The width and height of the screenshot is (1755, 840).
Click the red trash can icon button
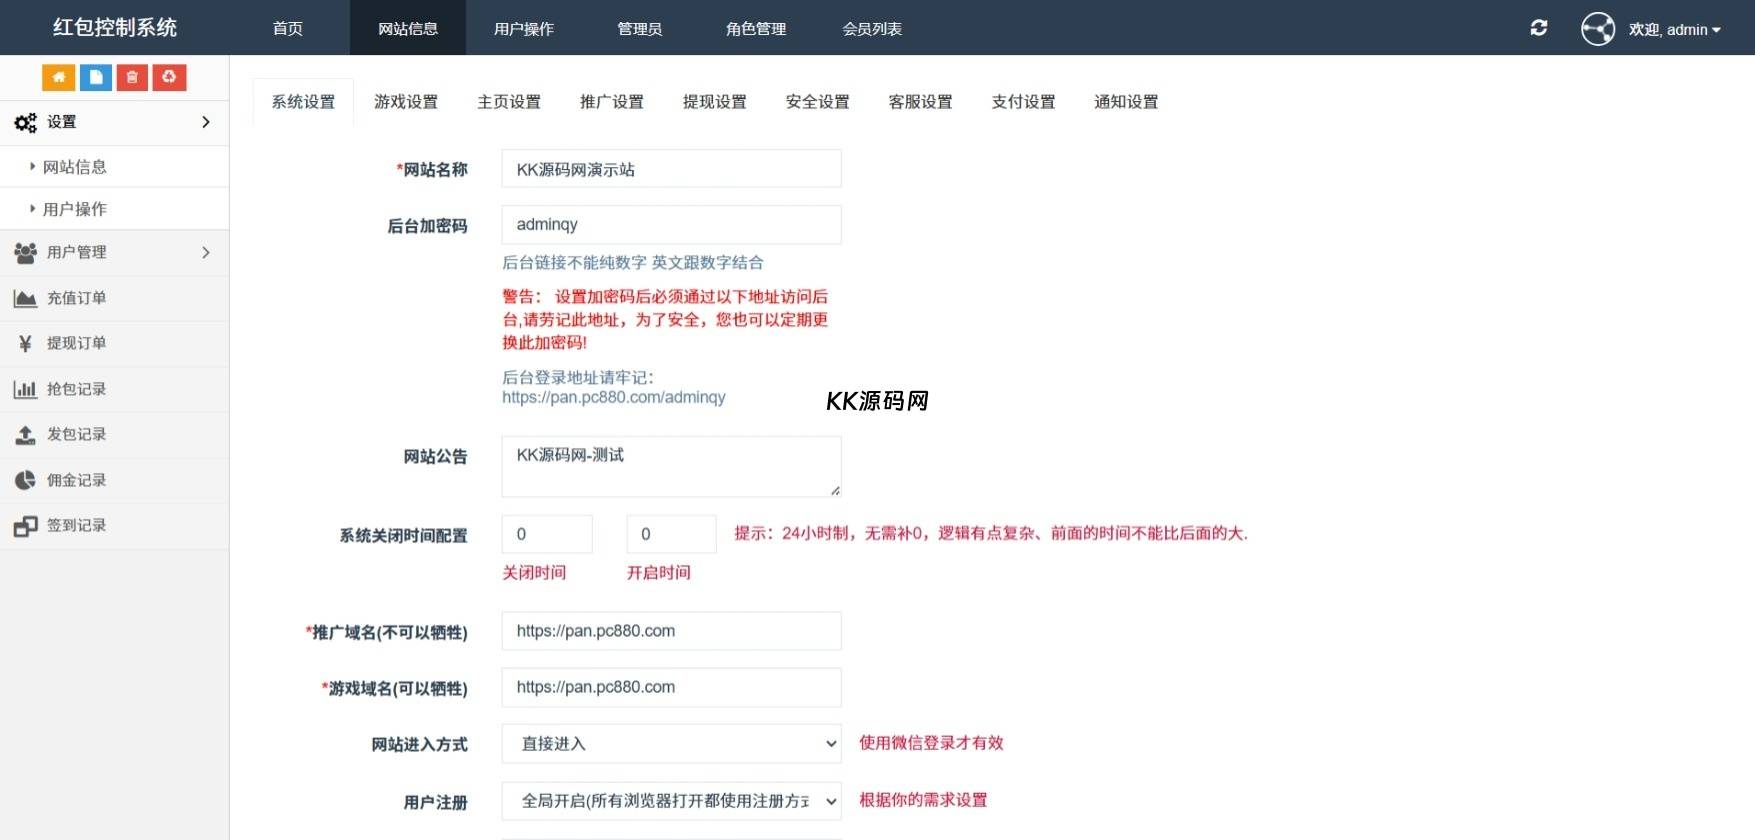[132, 77]
